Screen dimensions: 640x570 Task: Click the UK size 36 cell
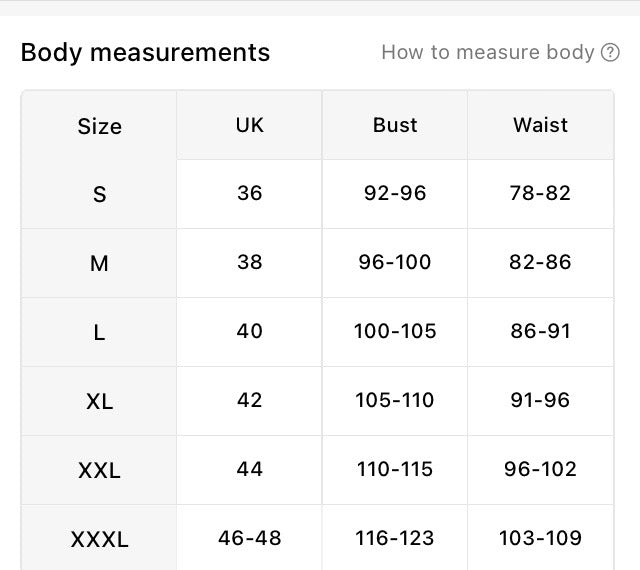pos(249,194)
